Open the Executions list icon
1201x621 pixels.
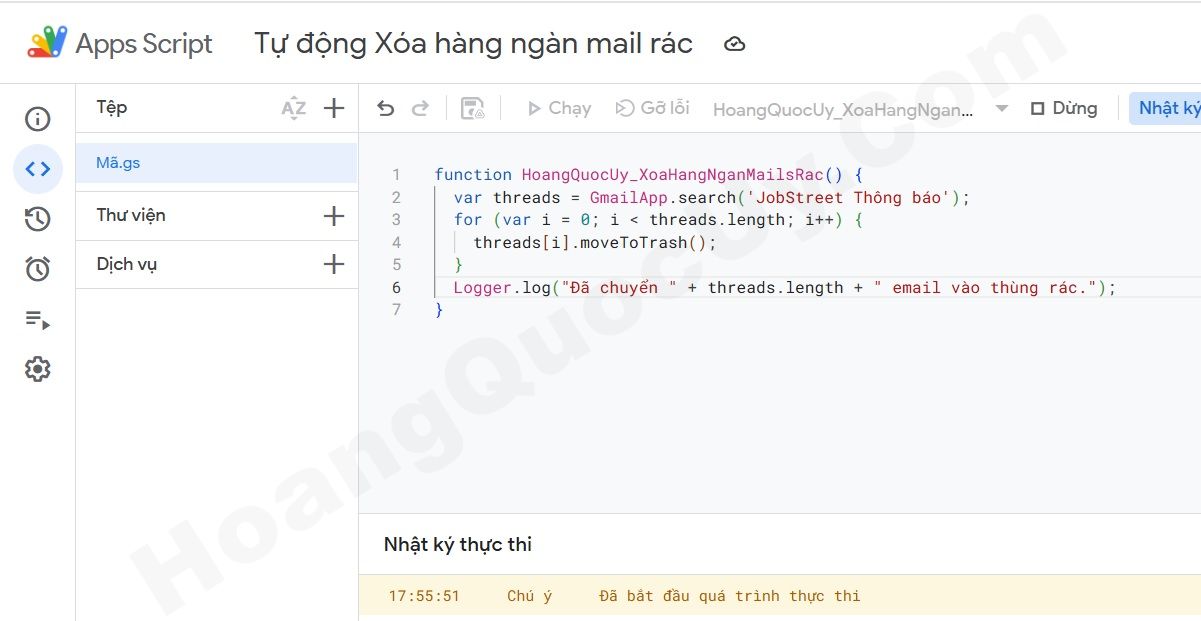[37, 320]
